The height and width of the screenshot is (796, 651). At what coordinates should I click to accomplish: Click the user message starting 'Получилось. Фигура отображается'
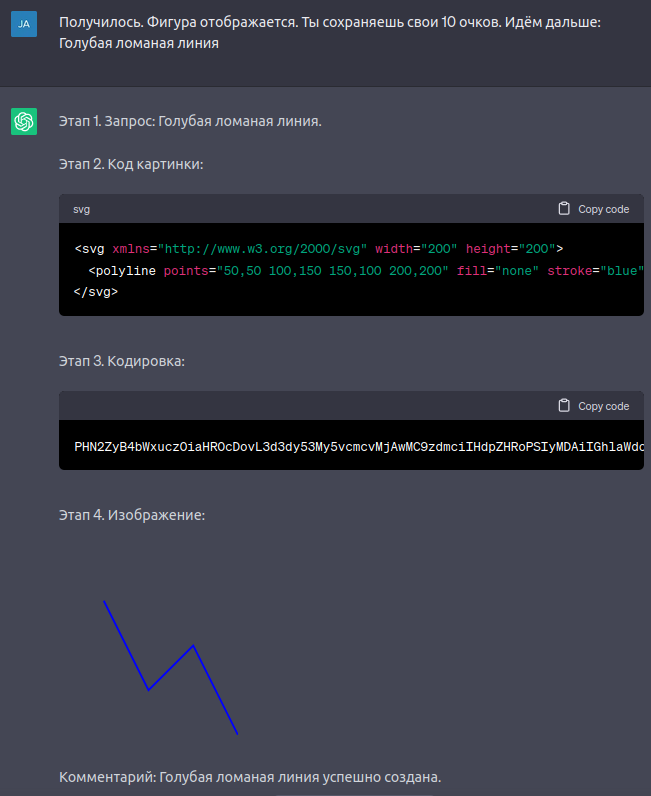pyautogui.click(x=330, y=32)
